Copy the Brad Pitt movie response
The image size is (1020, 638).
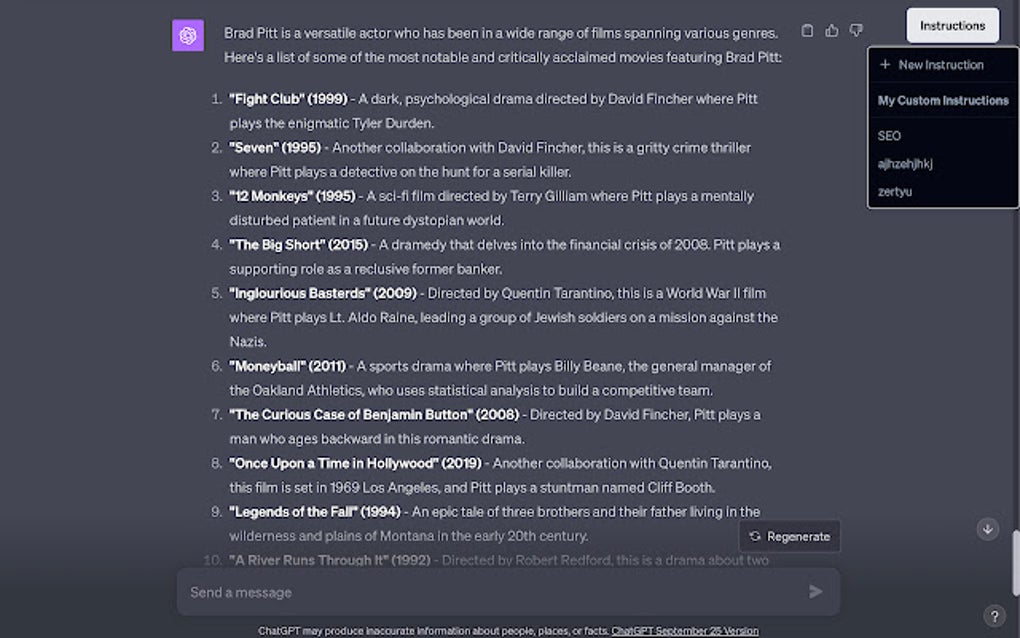[x=807, y=30]
